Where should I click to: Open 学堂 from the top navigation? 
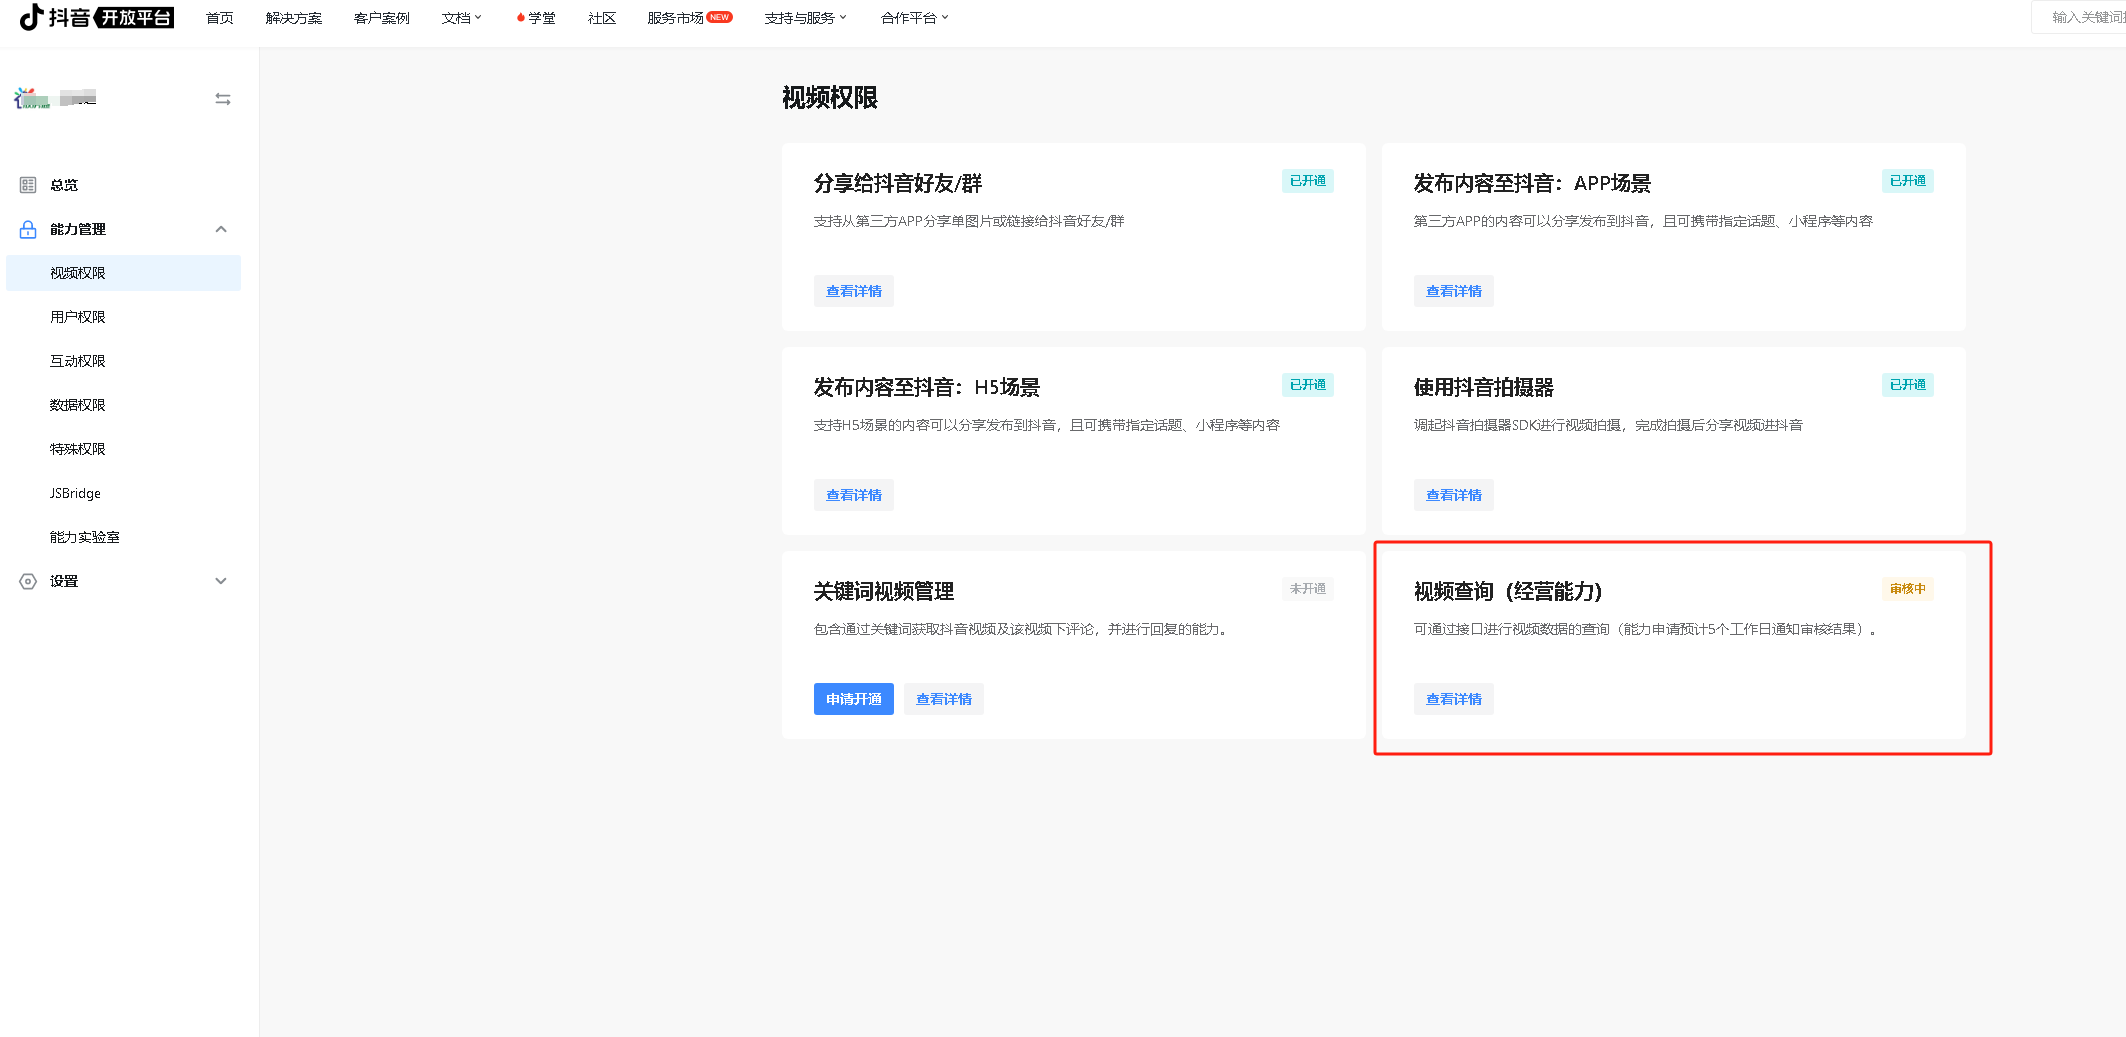pyautogui.click(x=540, y=18)
